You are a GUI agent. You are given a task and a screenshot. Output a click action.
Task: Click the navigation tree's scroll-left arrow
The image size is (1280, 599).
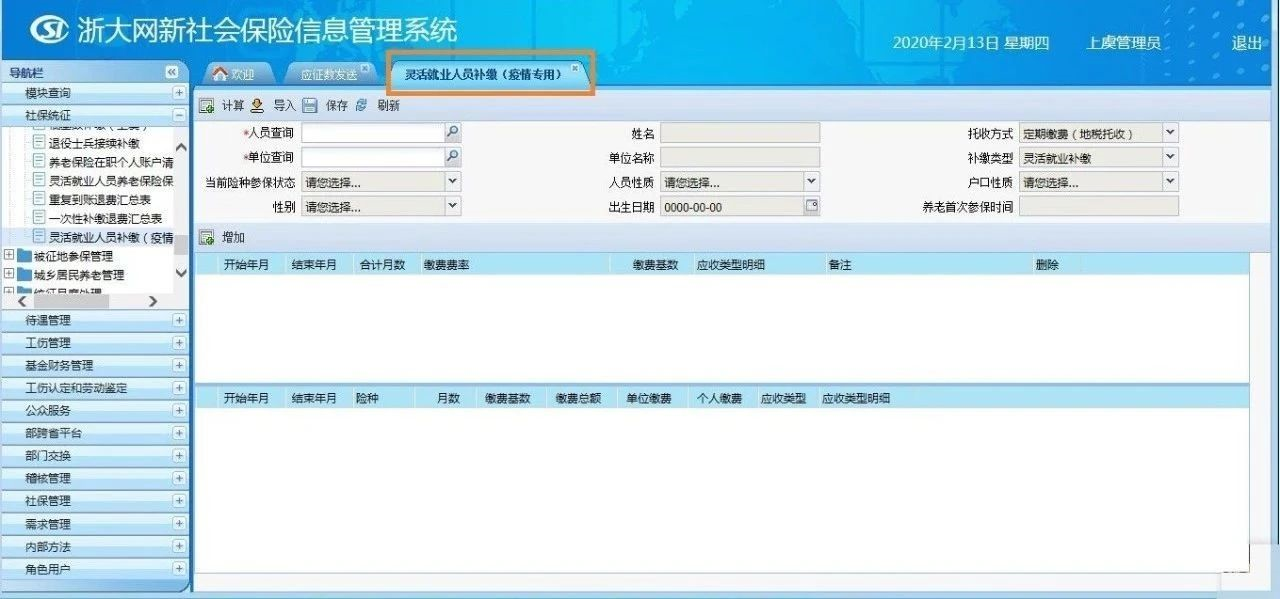pyautogui.click(x=22, y=301)
